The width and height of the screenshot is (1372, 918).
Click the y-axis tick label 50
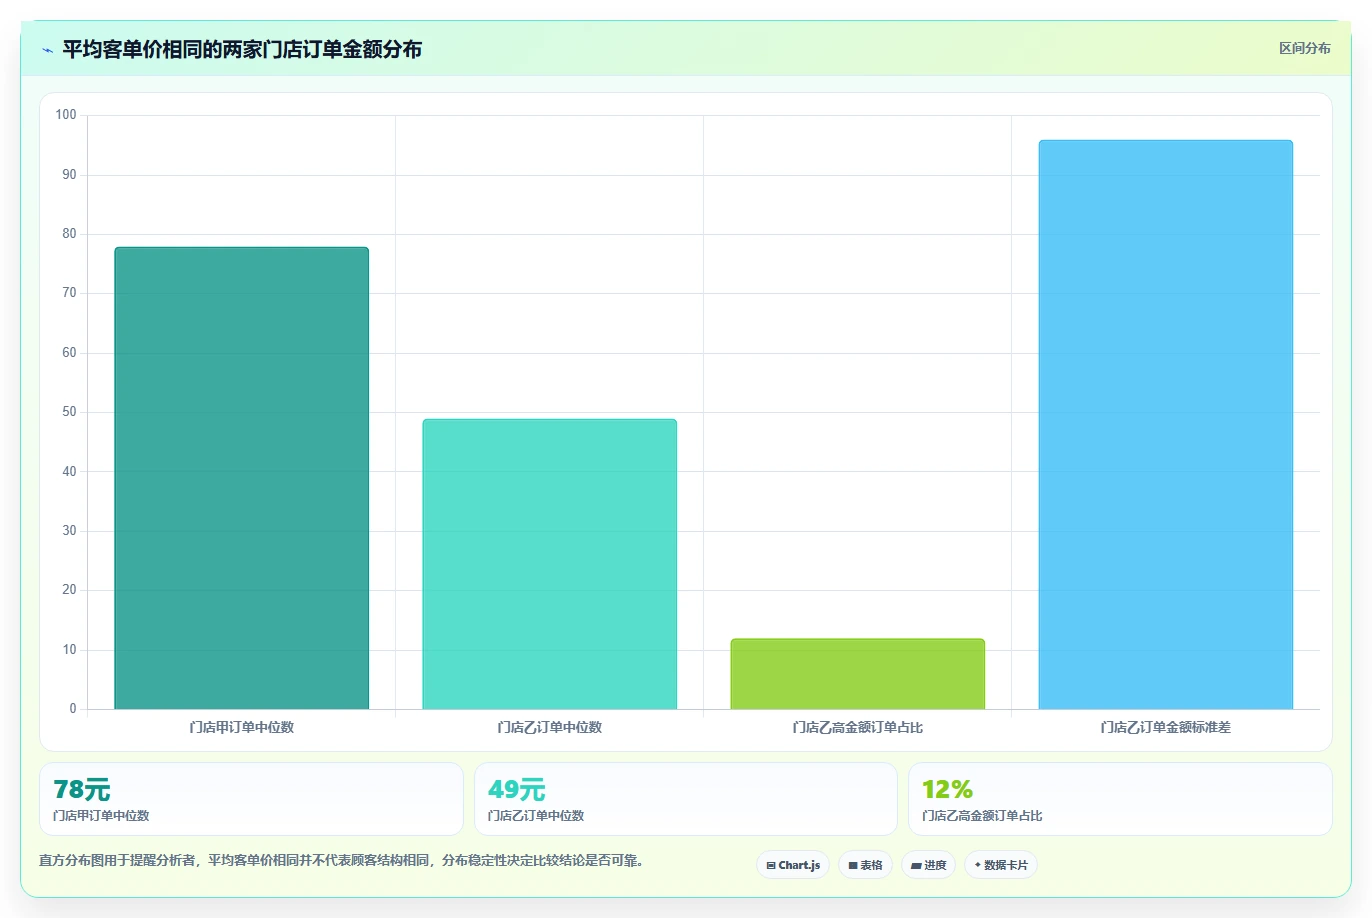(69, 412)
